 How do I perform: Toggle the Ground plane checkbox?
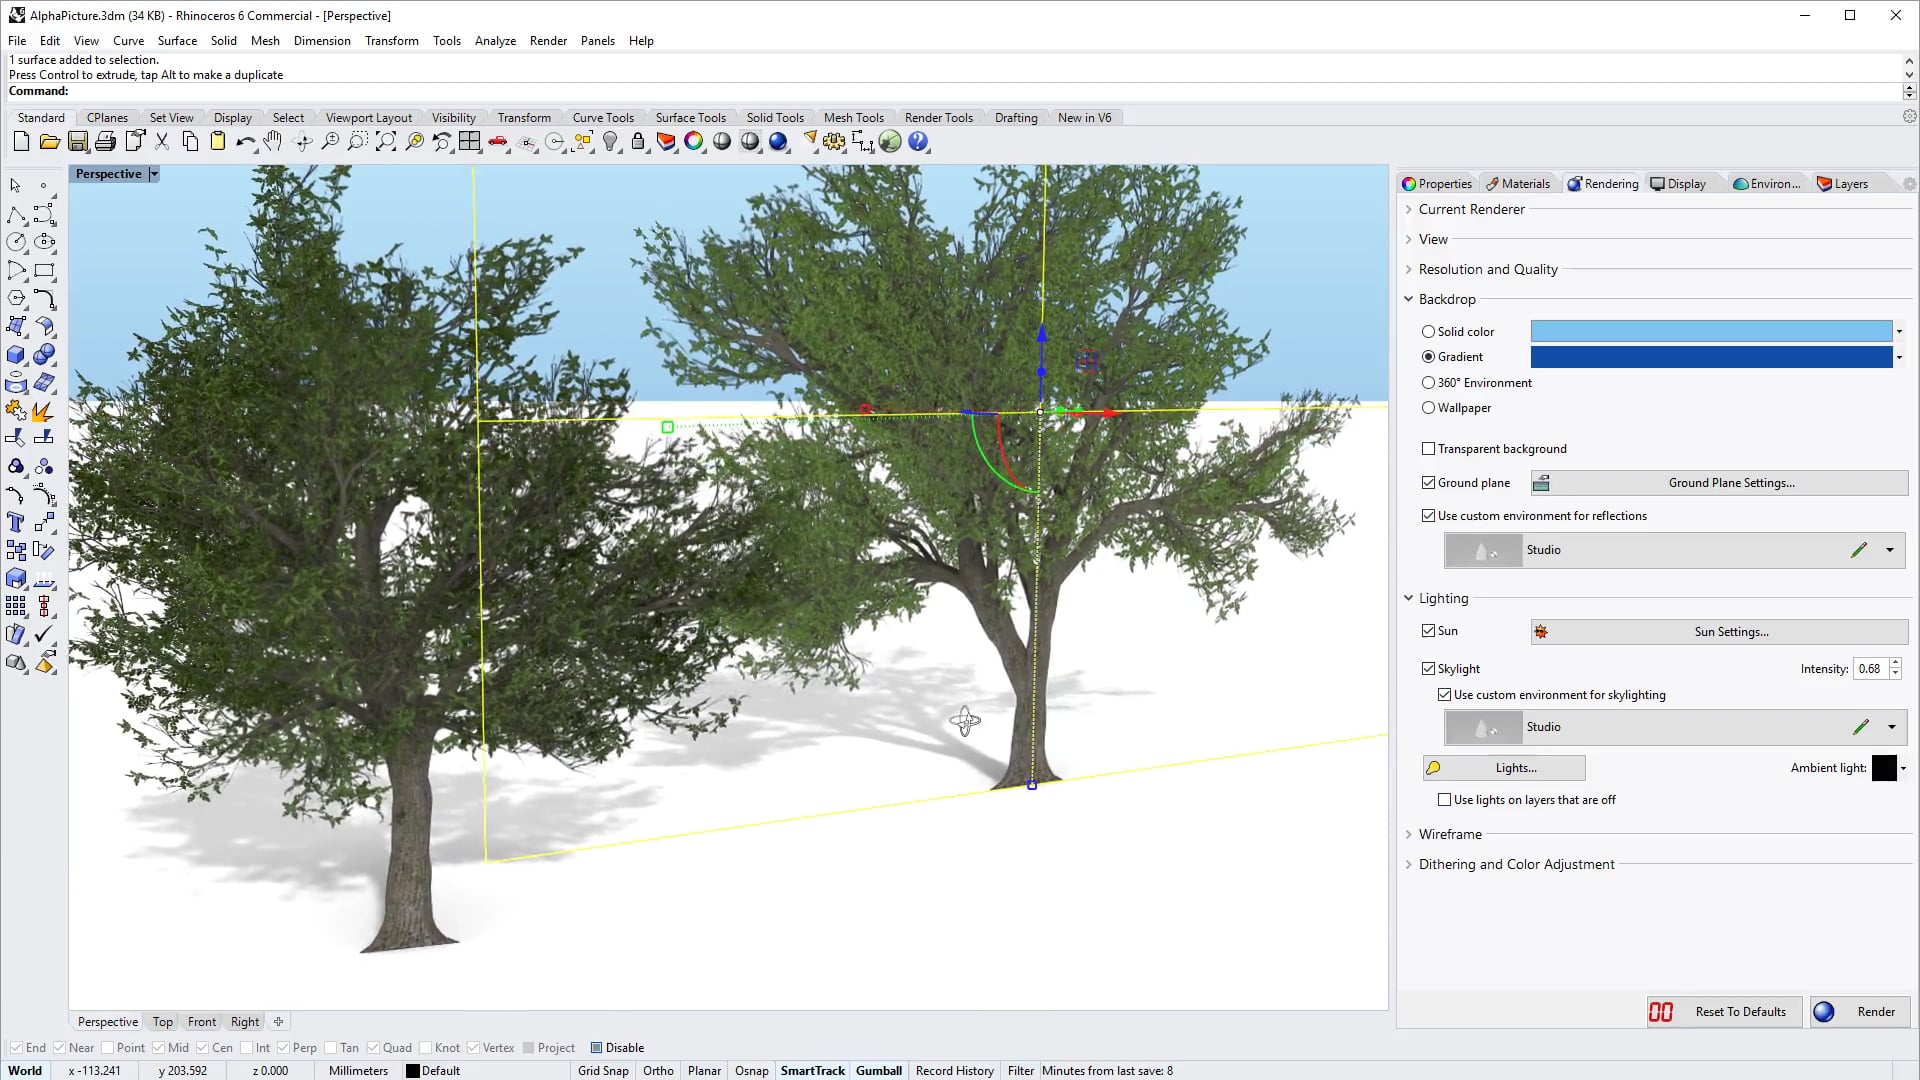point(1429,483)
